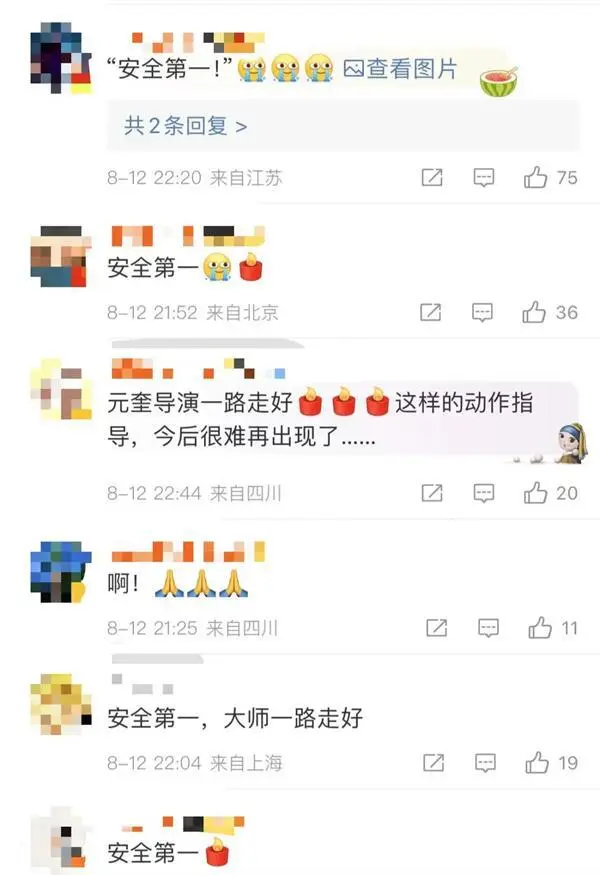Share the 8-12 22:04 Shanghai comment
Screen dimensions: 600x875
[x=434, y=763]
